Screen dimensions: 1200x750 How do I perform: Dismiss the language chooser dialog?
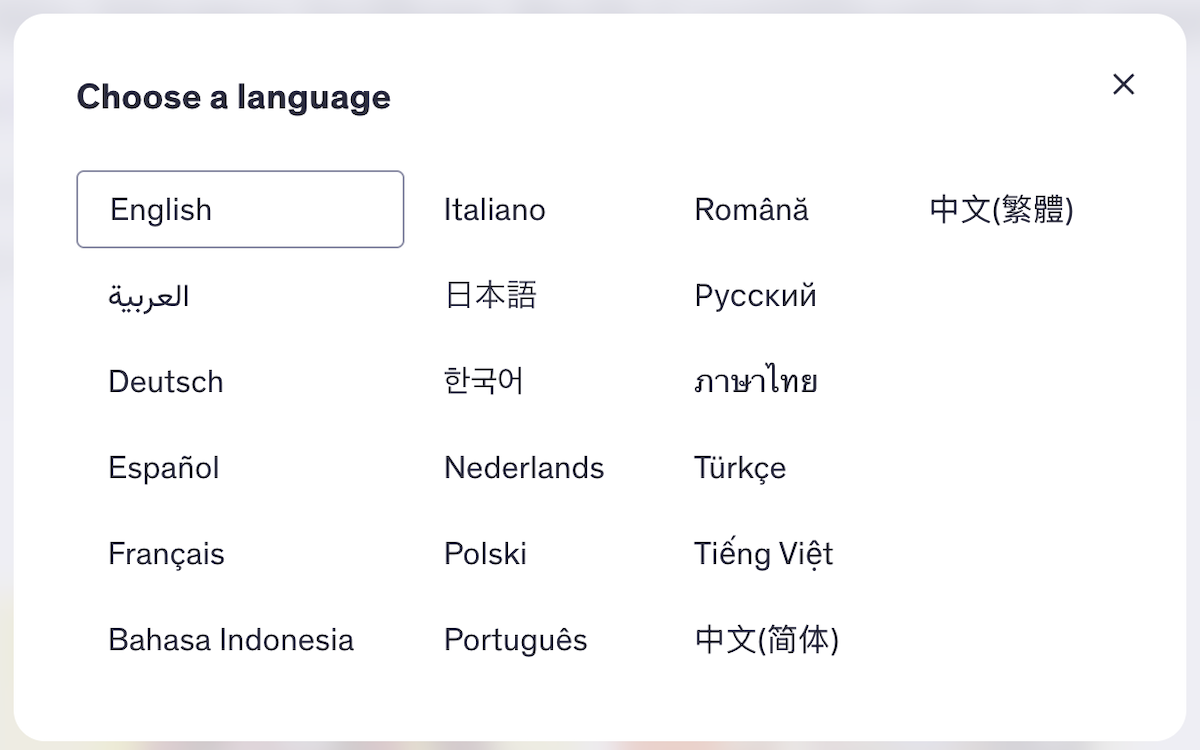pos(1123,84)
